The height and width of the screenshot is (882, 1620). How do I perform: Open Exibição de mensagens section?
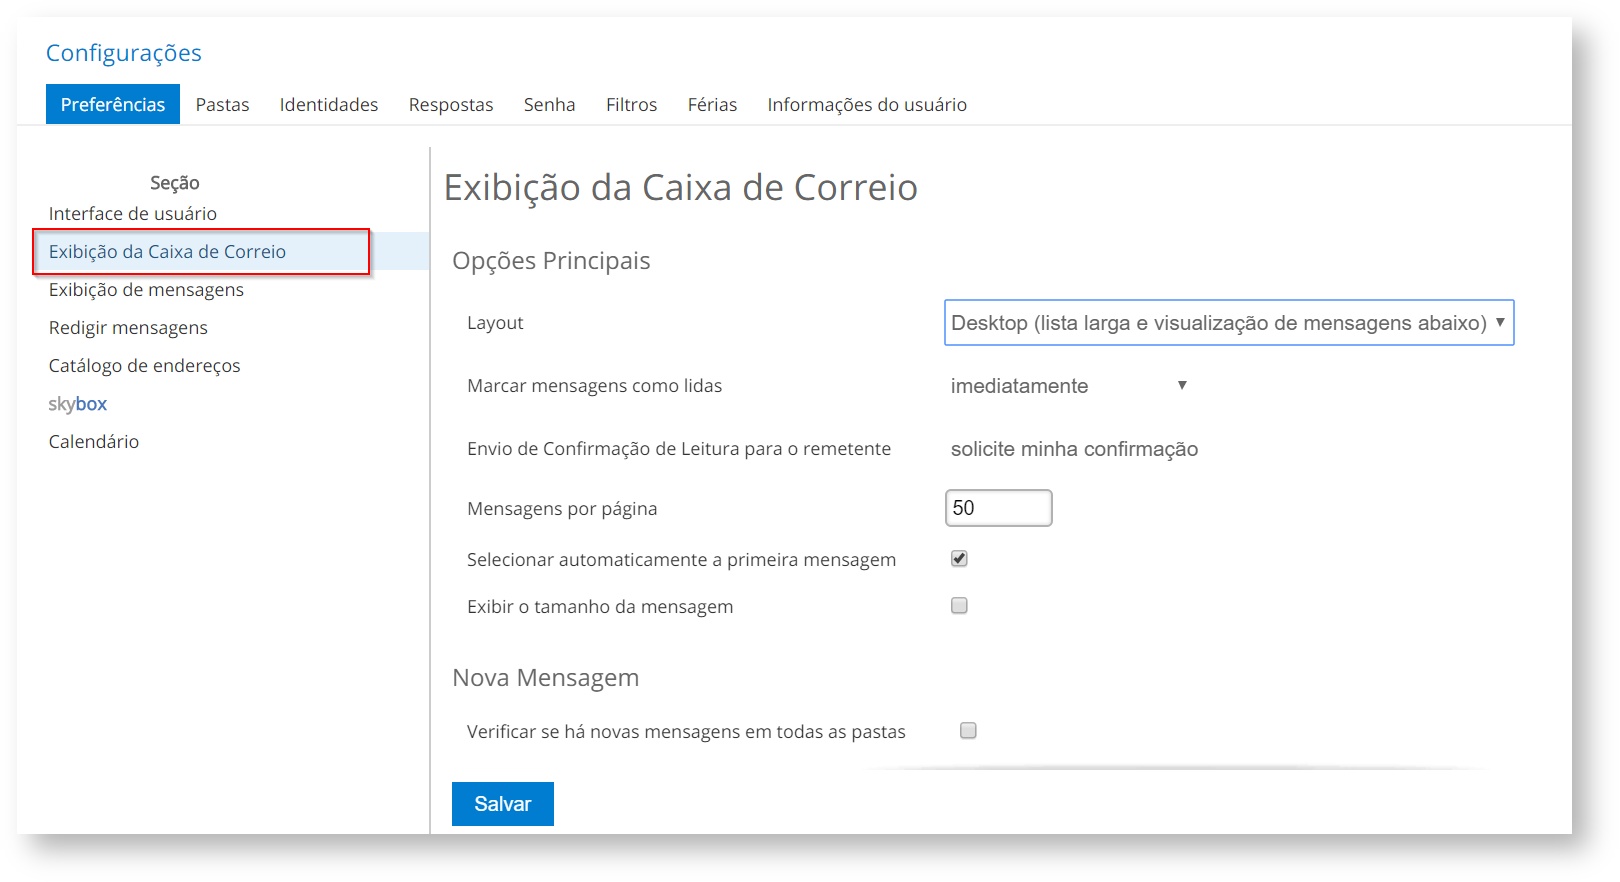click(x=146, y=290)
